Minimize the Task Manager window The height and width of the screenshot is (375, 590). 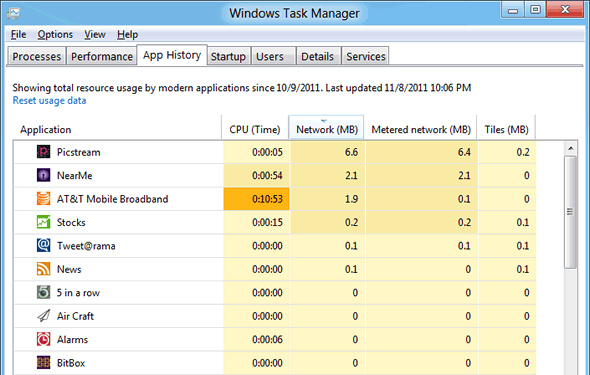pyautogui.click(x=513, y=10)
